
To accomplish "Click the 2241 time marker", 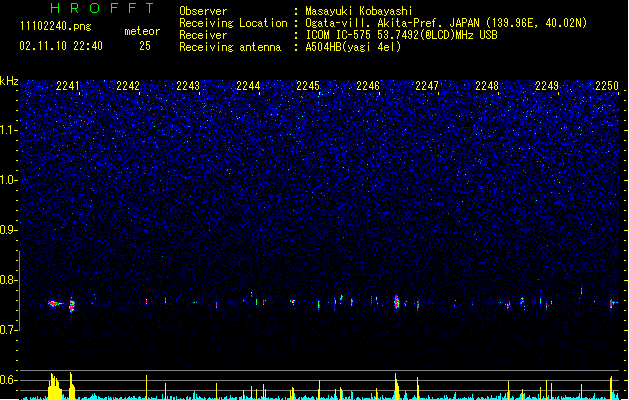I will pos(68,86).
